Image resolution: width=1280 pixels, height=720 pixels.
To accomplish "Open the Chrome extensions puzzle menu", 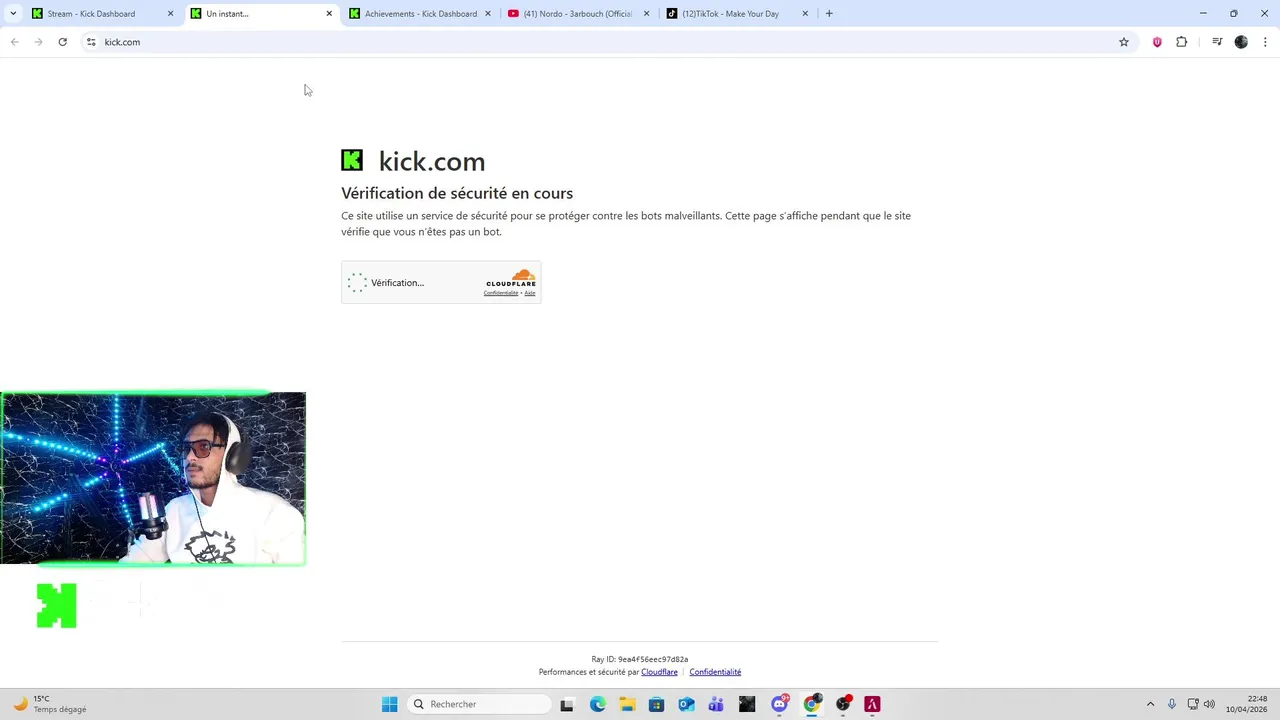I will [1182, 42].
